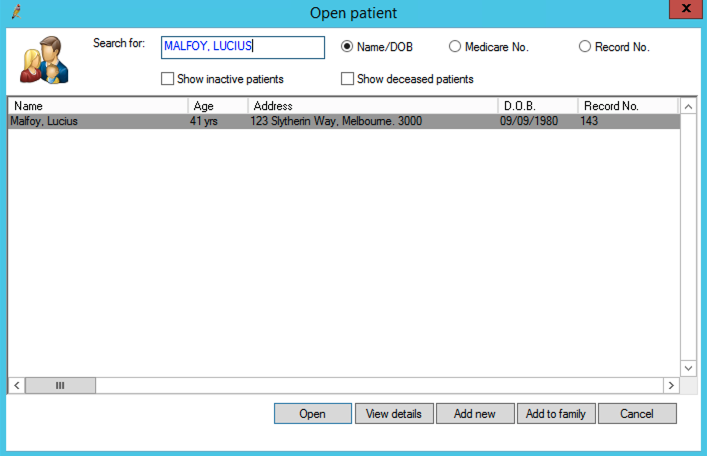This screenshot has width=707, height=456.
Task: Select the Record No. search option
Action: (584, 46)
